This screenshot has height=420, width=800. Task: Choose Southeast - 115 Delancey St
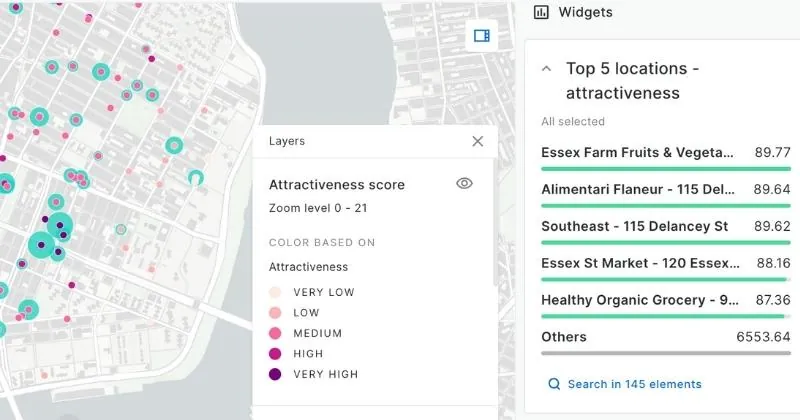pos(637,227)
